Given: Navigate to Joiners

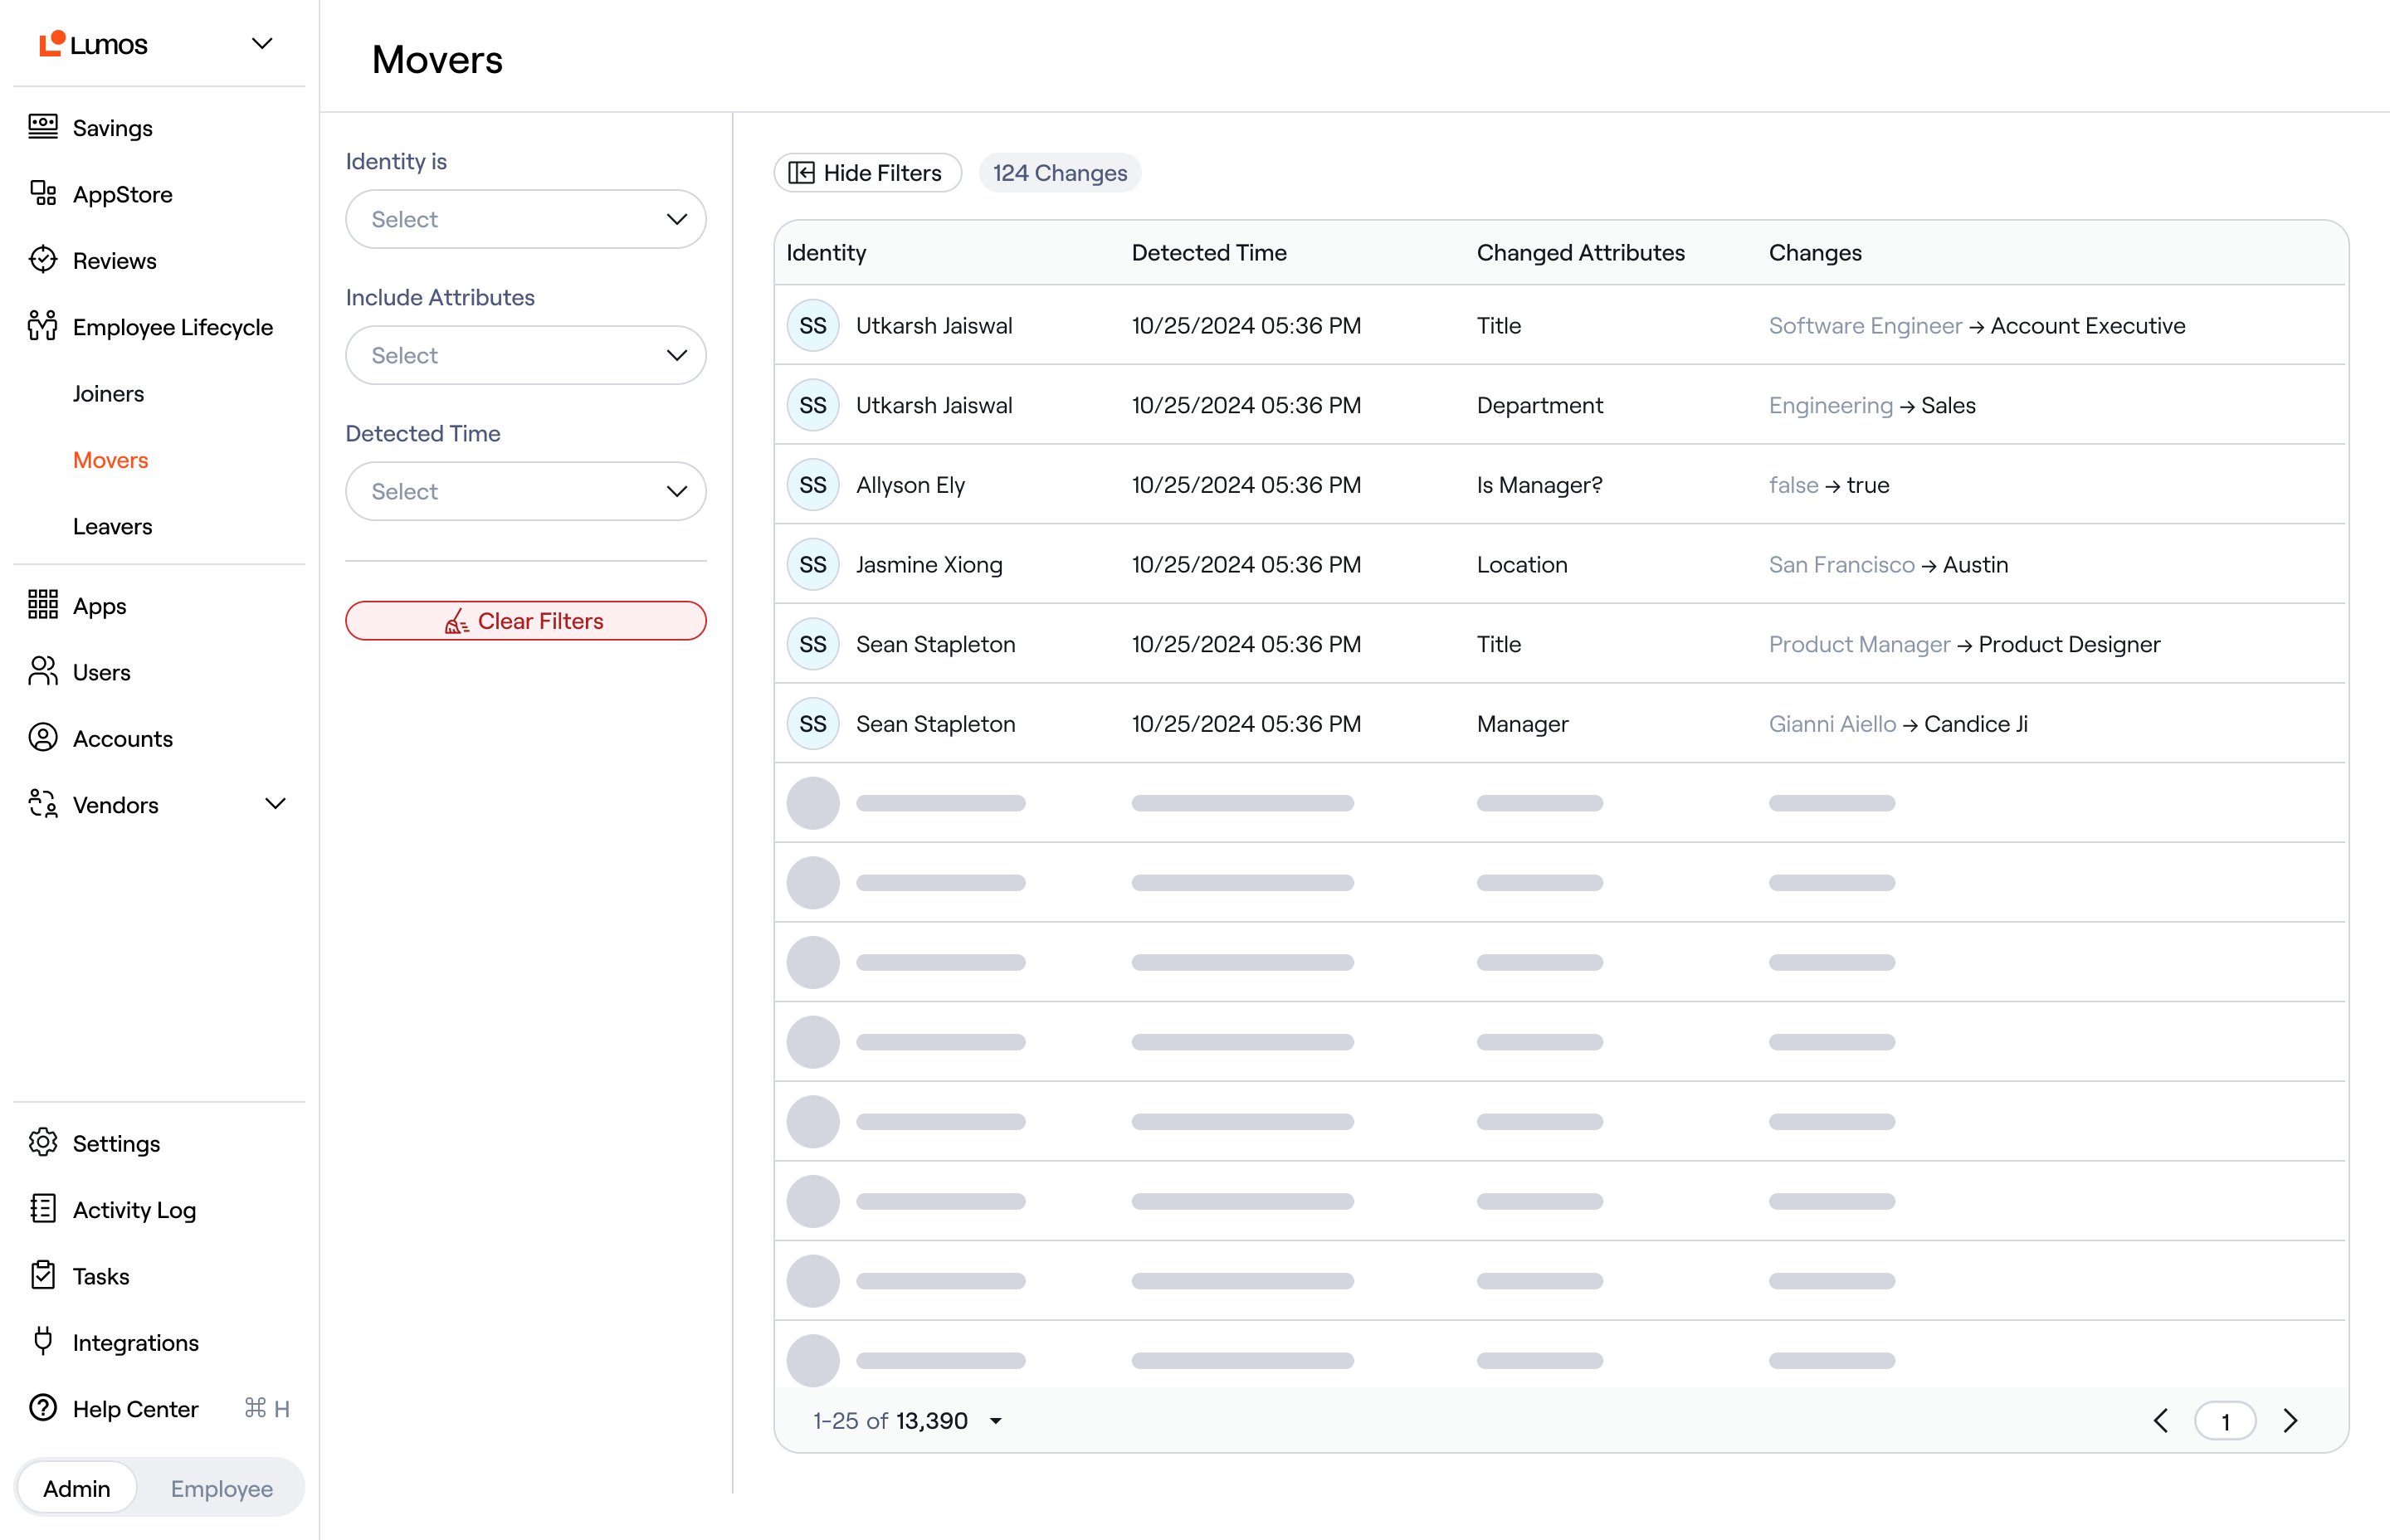Looking at the screenshot, I should 108,393.
